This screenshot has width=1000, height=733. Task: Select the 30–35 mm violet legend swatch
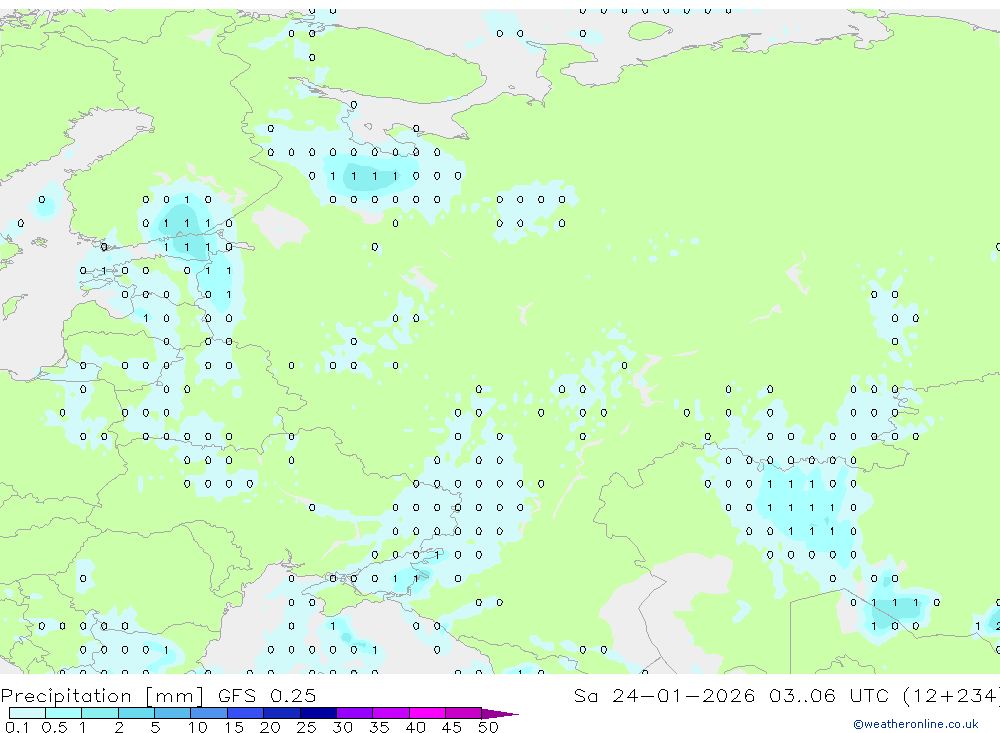[355, 713]
